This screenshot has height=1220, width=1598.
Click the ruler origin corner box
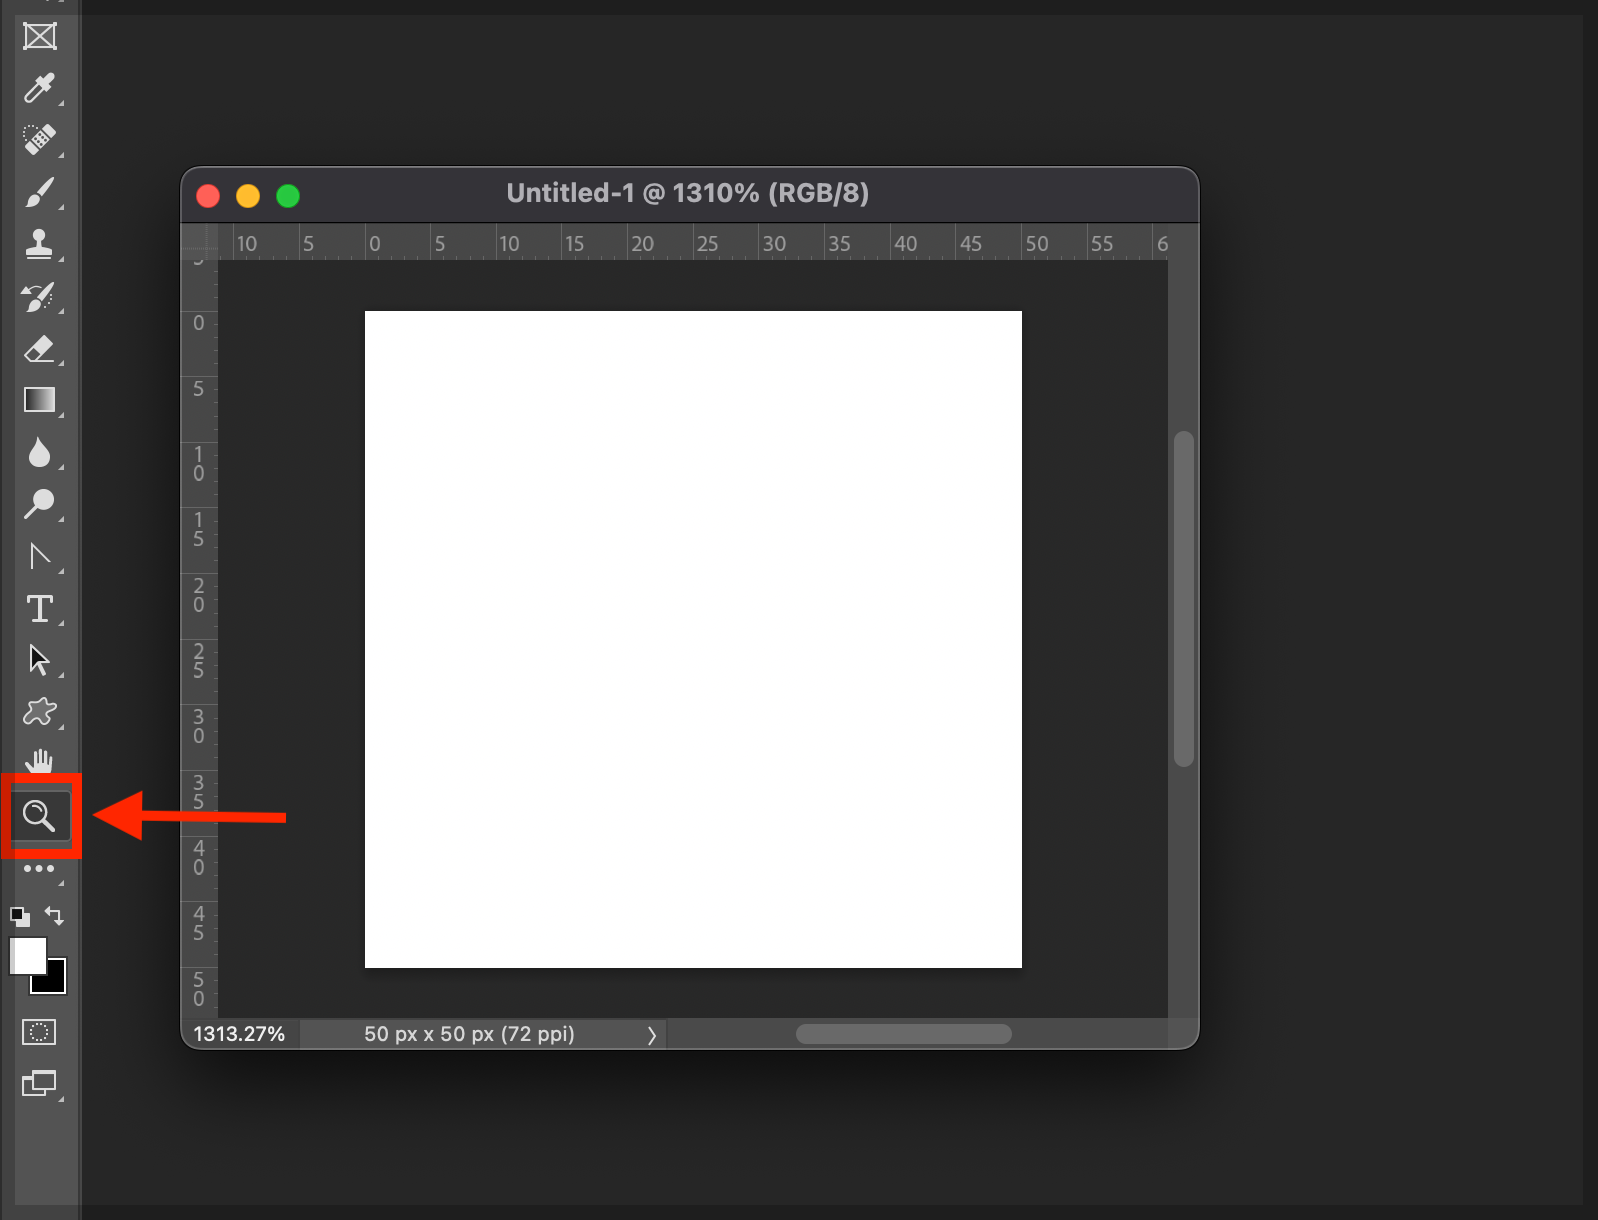click(199, 241)
